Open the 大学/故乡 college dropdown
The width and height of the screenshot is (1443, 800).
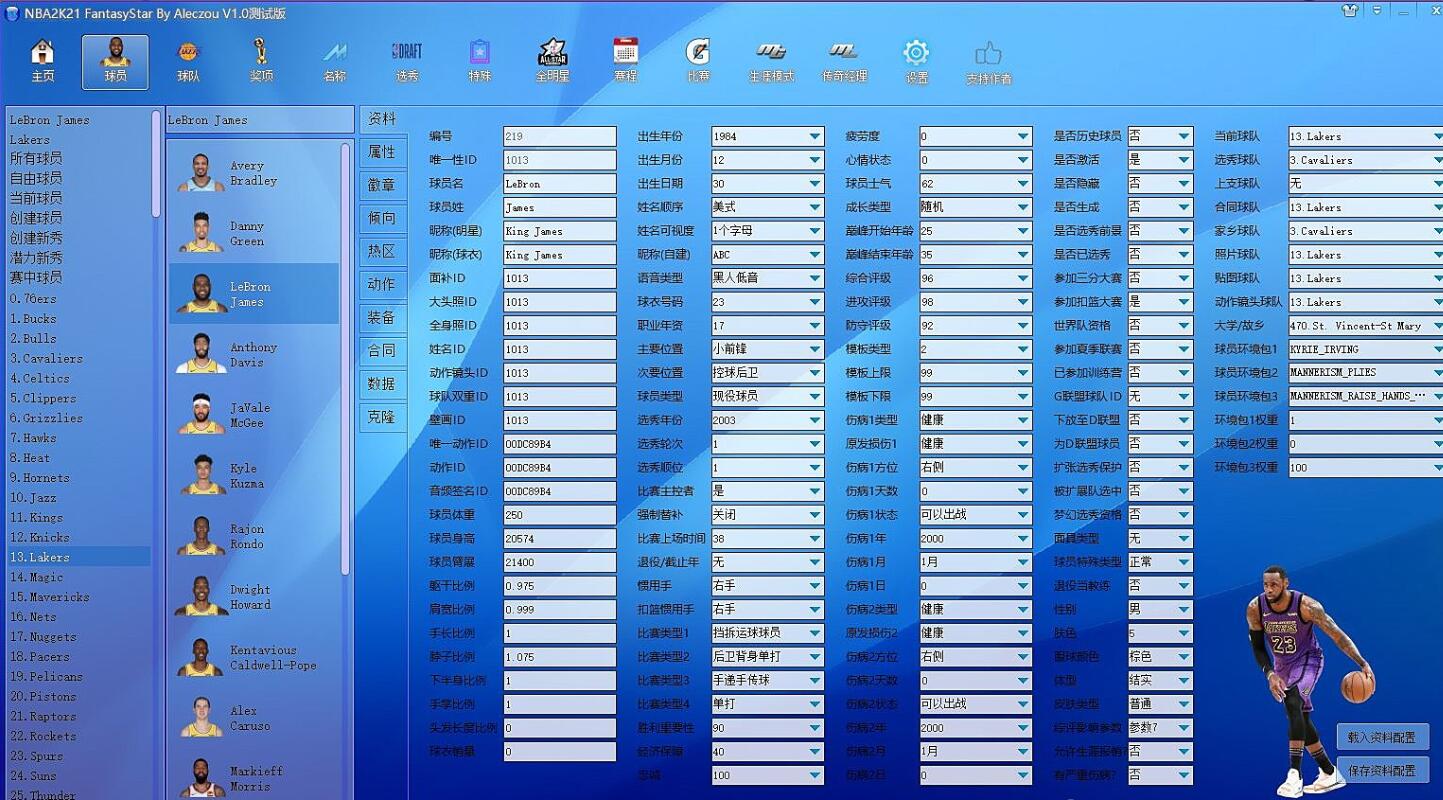[1365, 325]
